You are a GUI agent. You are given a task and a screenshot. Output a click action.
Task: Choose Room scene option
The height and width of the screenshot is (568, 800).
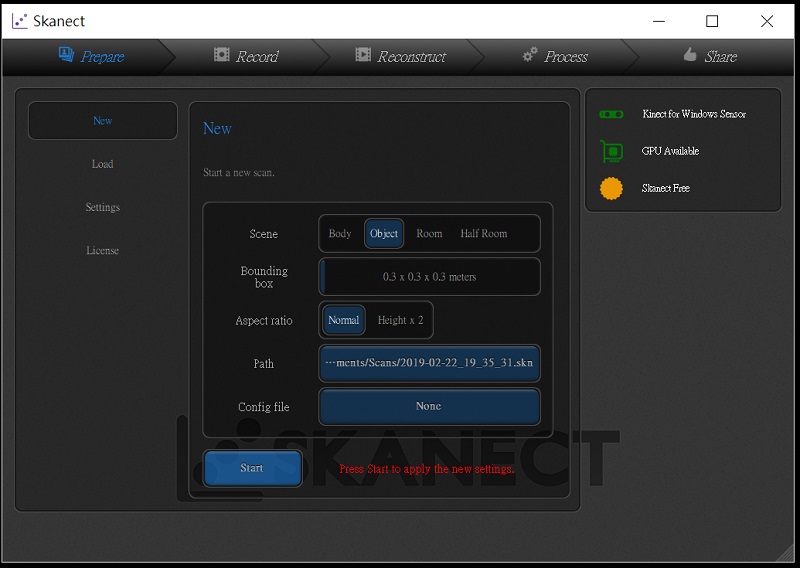(429, 234)
